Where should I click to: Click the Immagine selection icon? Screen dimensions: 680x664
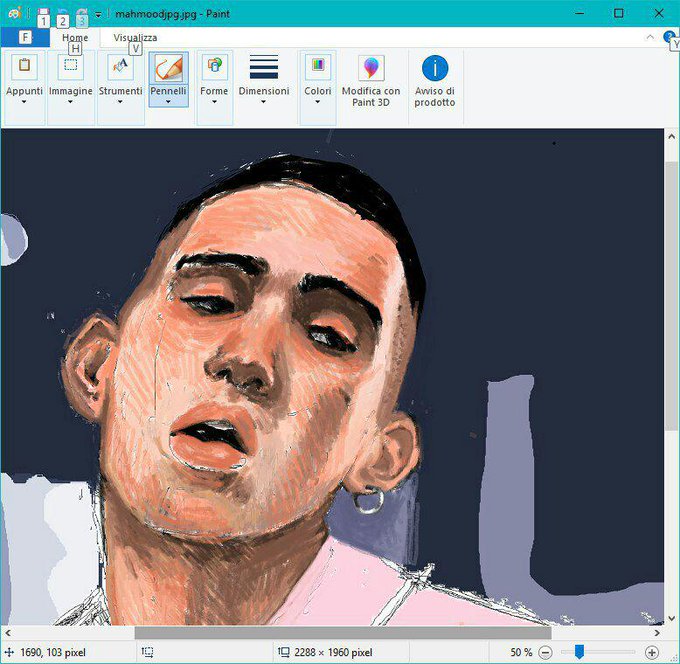71,66
